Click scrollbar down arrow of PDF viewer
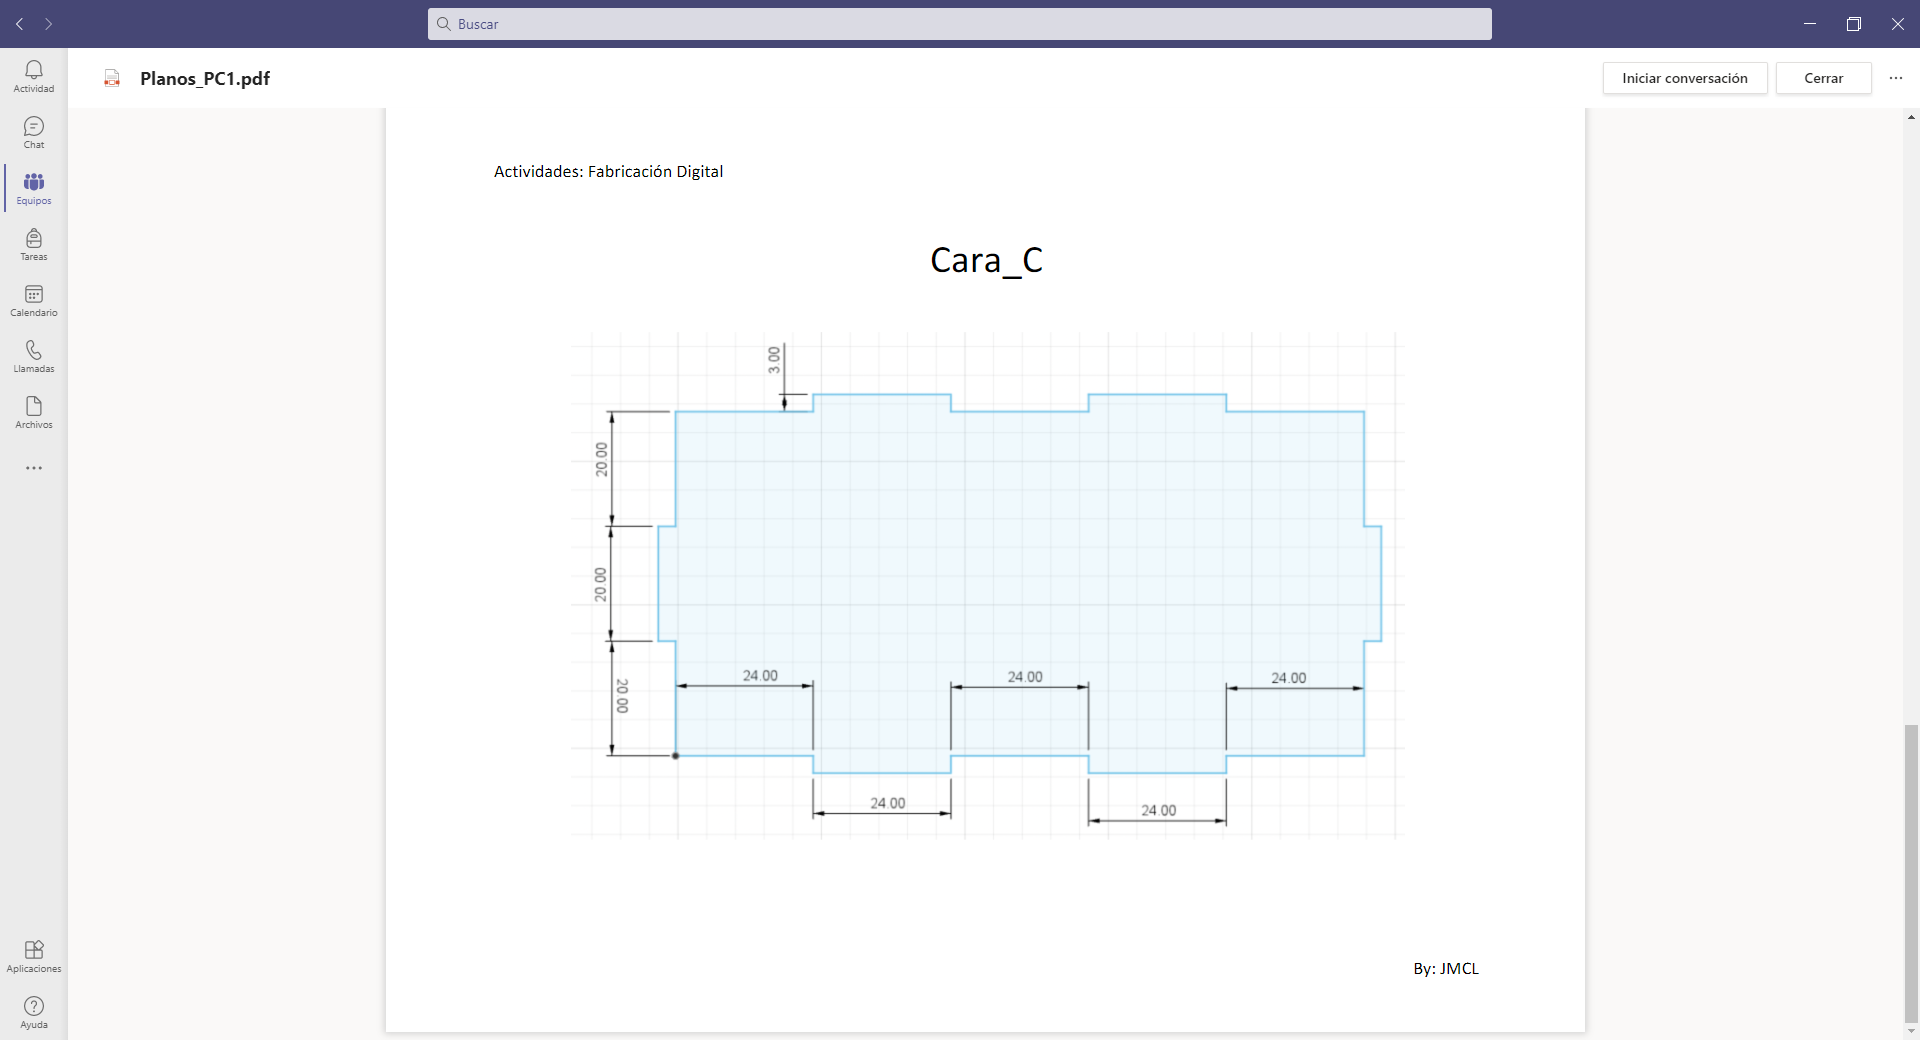Image resolution: width=1920 pixels, height=1040 pixels. (1911, 1031)
